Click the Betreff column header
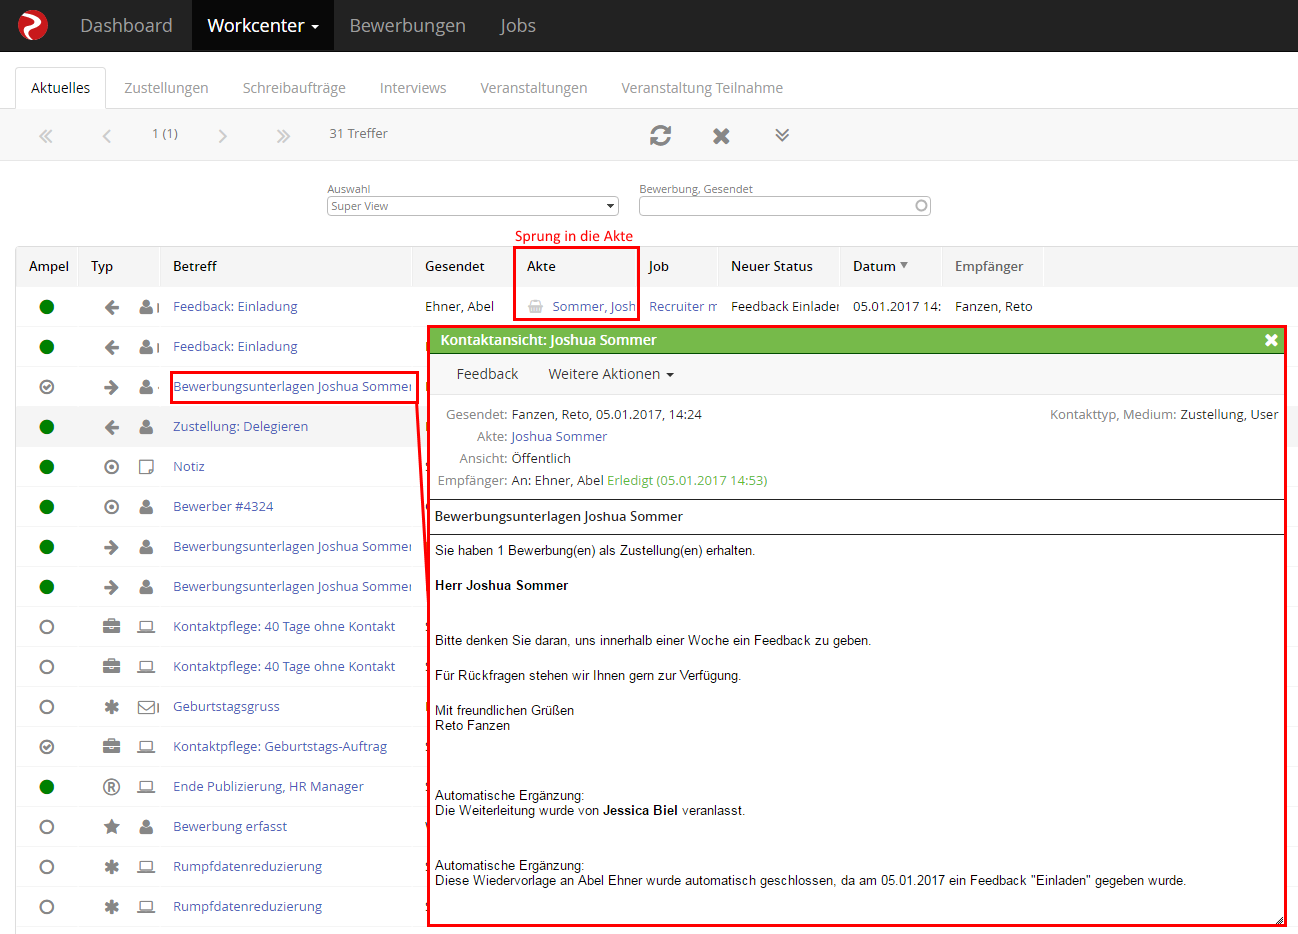 coord(195,266)
